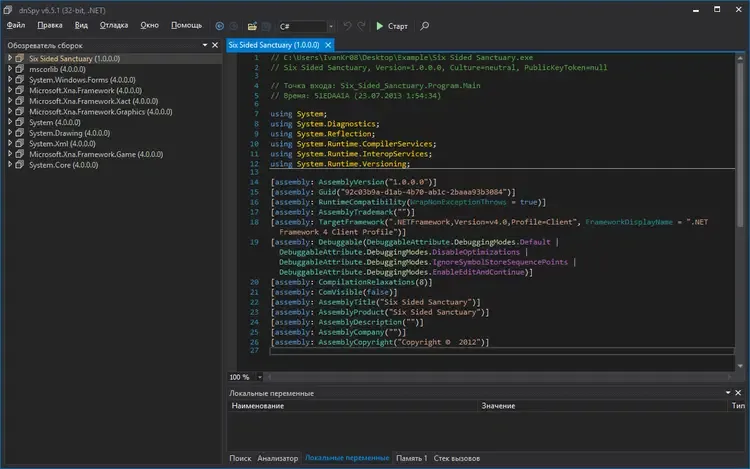The image size is (750, 469).
Task: Close the assembly explorer panel
Action: [217, 45]
